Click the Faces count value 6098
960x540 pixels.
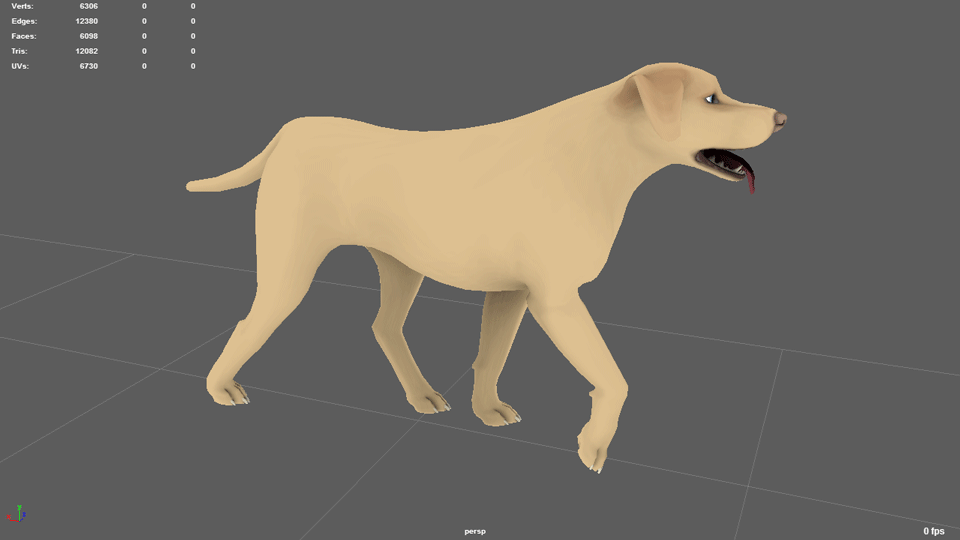pos(89,36)
